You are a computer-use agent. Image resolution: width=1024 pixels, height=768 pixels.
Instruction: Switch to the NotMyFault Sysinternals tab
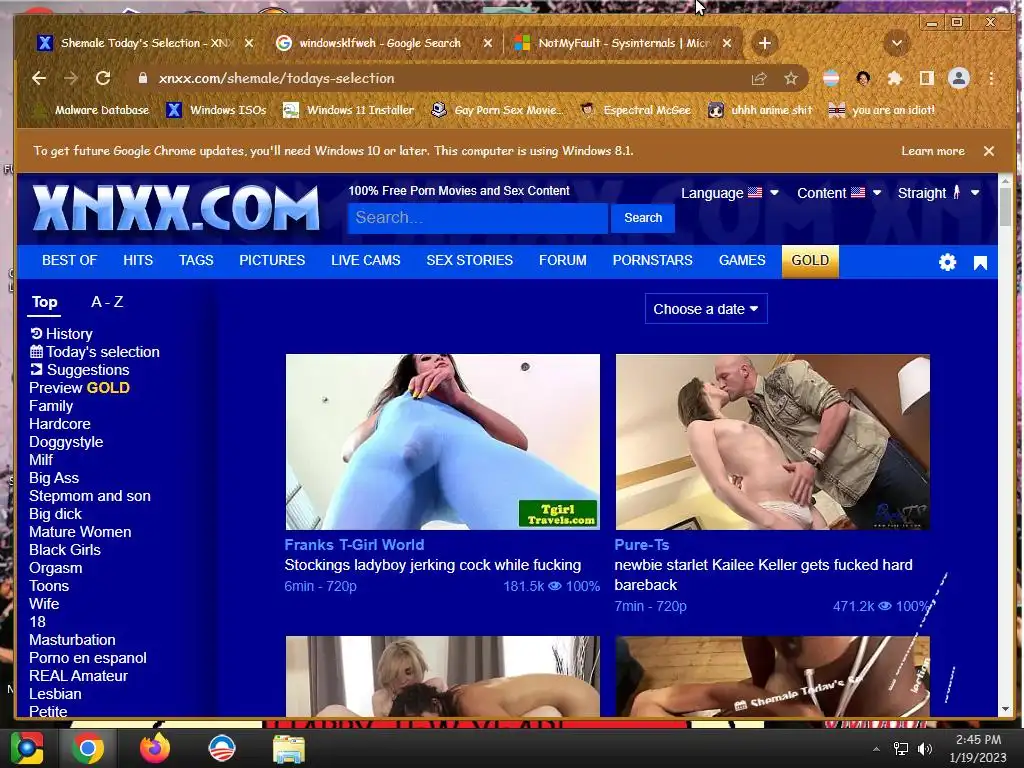pyautogui.click(x=624, y=43)
